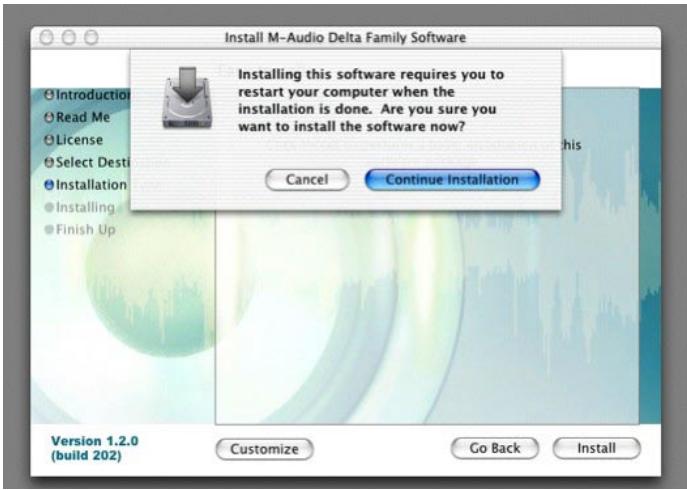Click the Go Back button
The width and height of the screenshot is (687, 490).
(495, 448)
